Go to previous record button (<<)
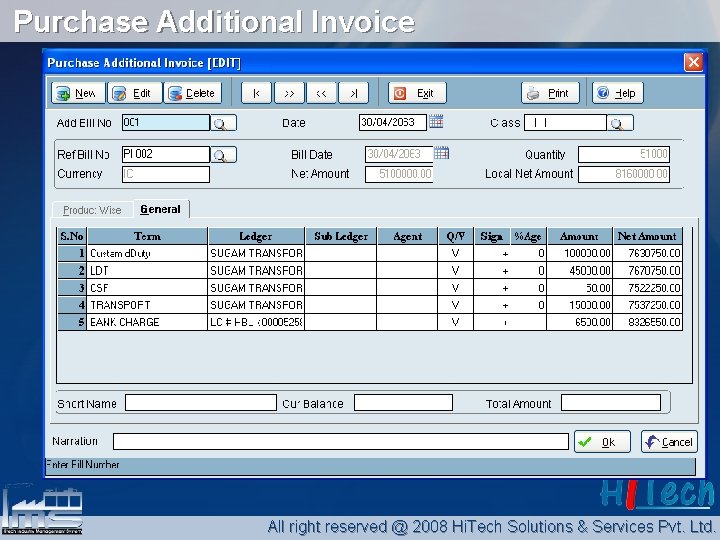This screenshot has height=540, width=720. [x=321, y=93]
